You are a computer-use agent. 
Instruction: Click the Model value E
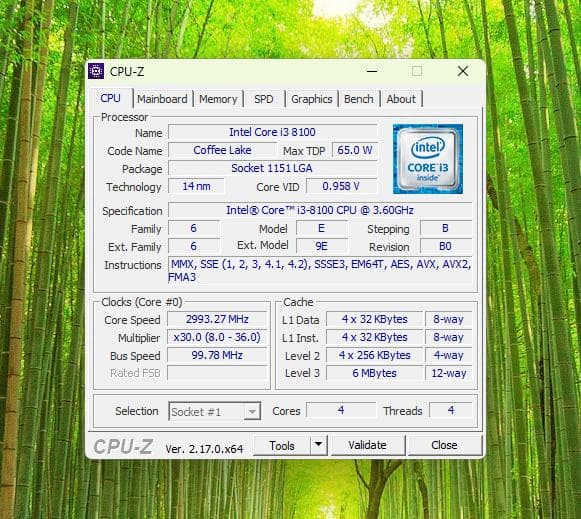(x=322, y=228)
